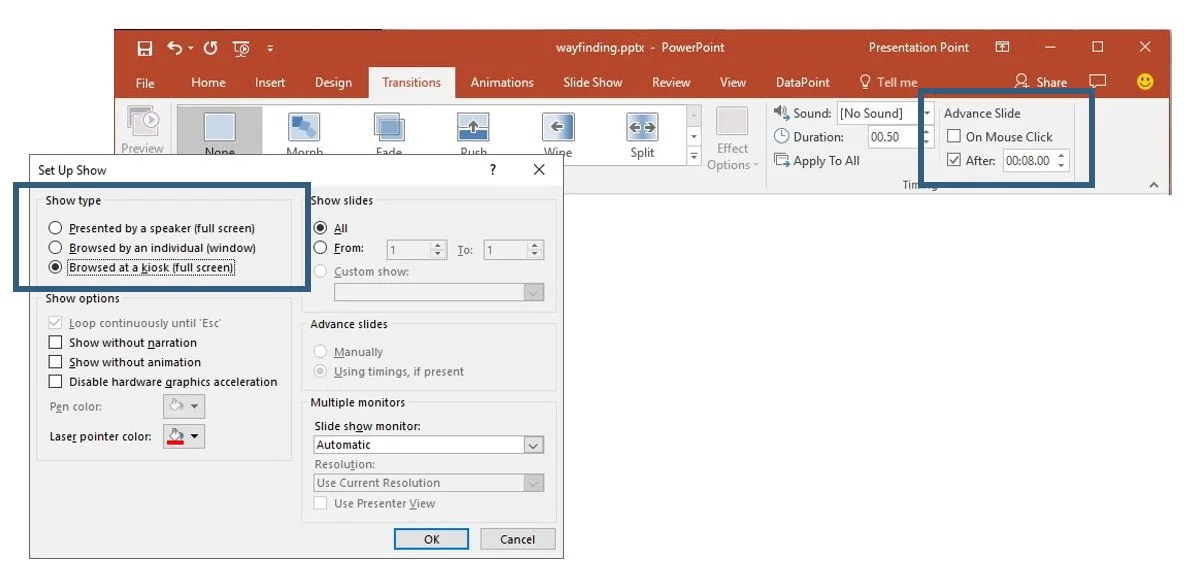Image resolution: width=1188 pixels, height=570 pixels.
Task: Open Ribbon Display Options icon
Action: pos(1002,47)
